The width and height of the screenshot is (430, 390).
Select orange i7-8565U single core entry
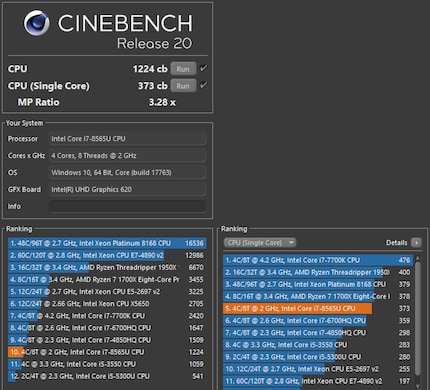click(x=318, y=308)
